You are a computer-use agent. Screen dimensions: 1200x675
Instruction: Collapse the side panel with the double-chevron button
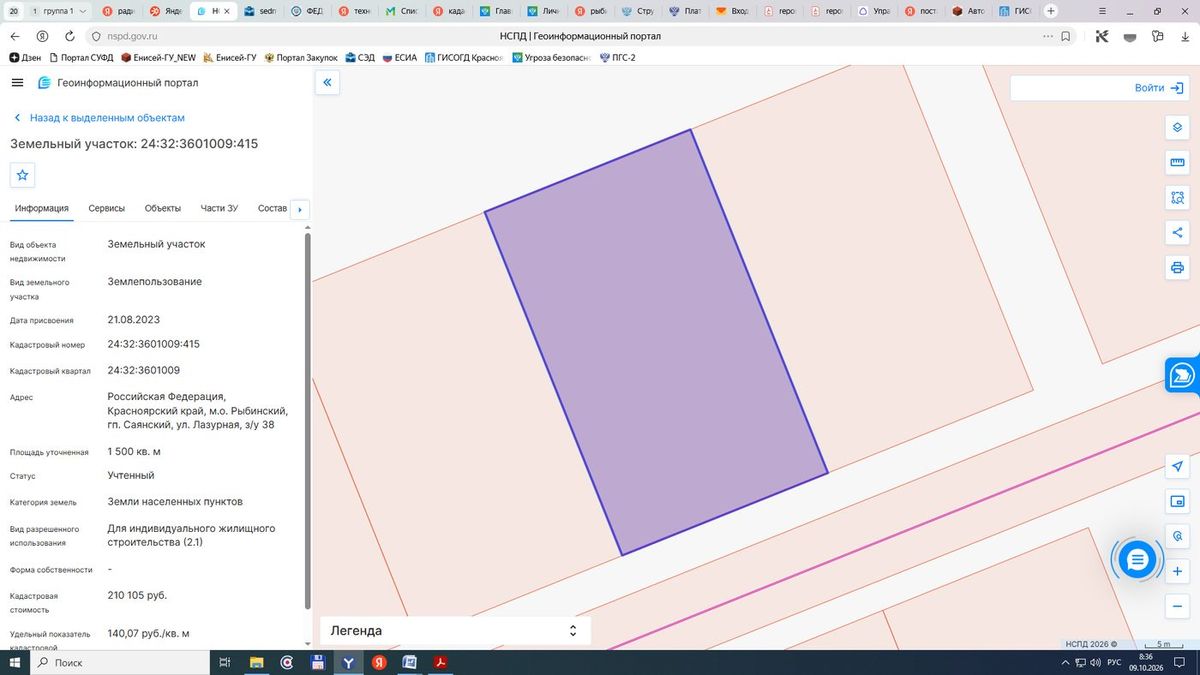[x=327, y=83]
